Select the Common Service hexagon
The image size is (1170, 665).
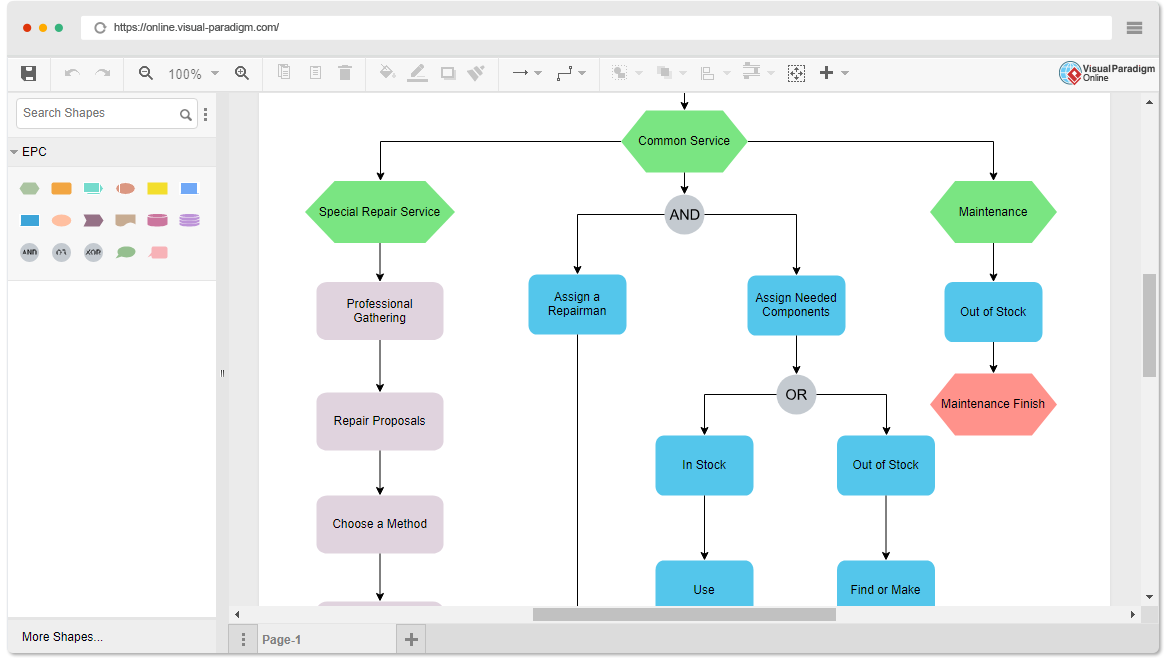(x=684, y=141)
